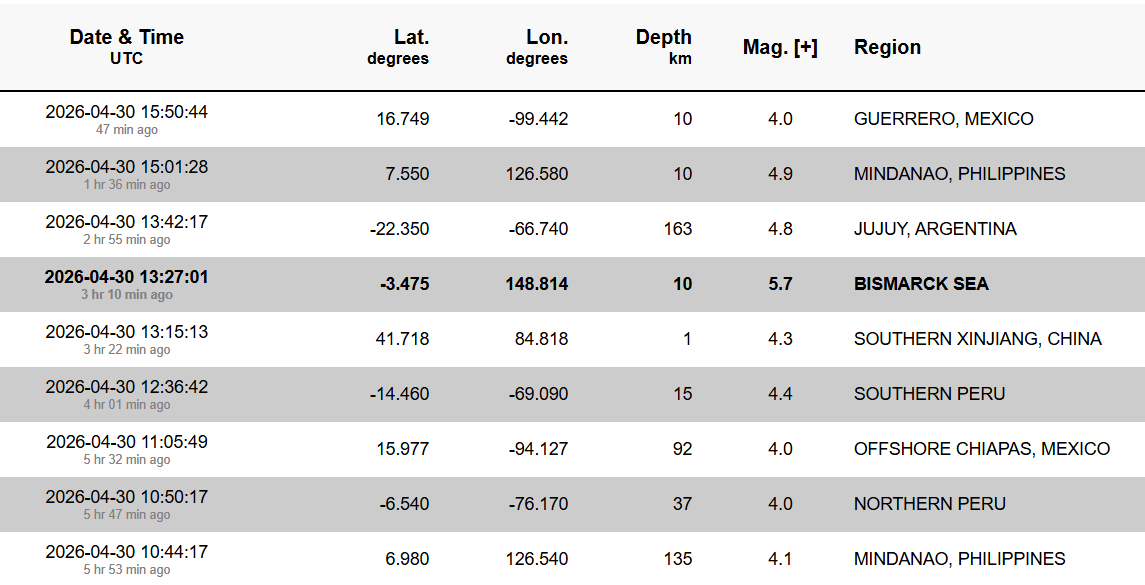Image resolution: width=1145 pixels, height=585 pixels.
Task: Open the NORTHERN PERU earthquake entry
Action: (x=929, y=504)
